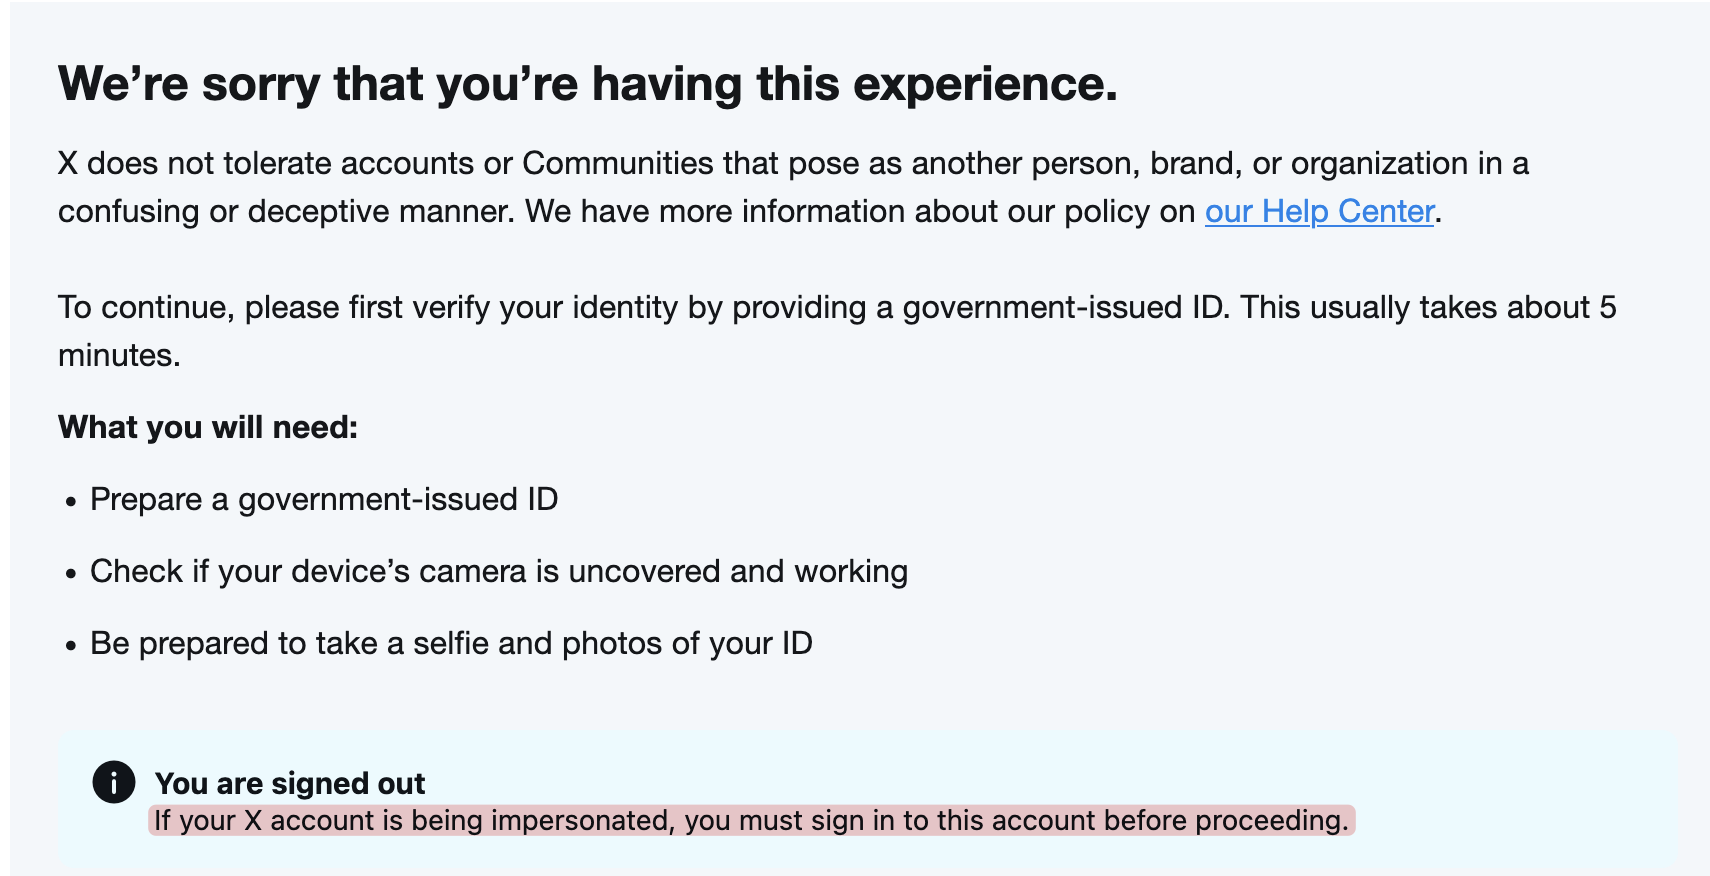This screenshot has width=1710, height=876.
Task: Click the bullet dot before 'Check if your device's'
Action: click(x=71, y=574)
